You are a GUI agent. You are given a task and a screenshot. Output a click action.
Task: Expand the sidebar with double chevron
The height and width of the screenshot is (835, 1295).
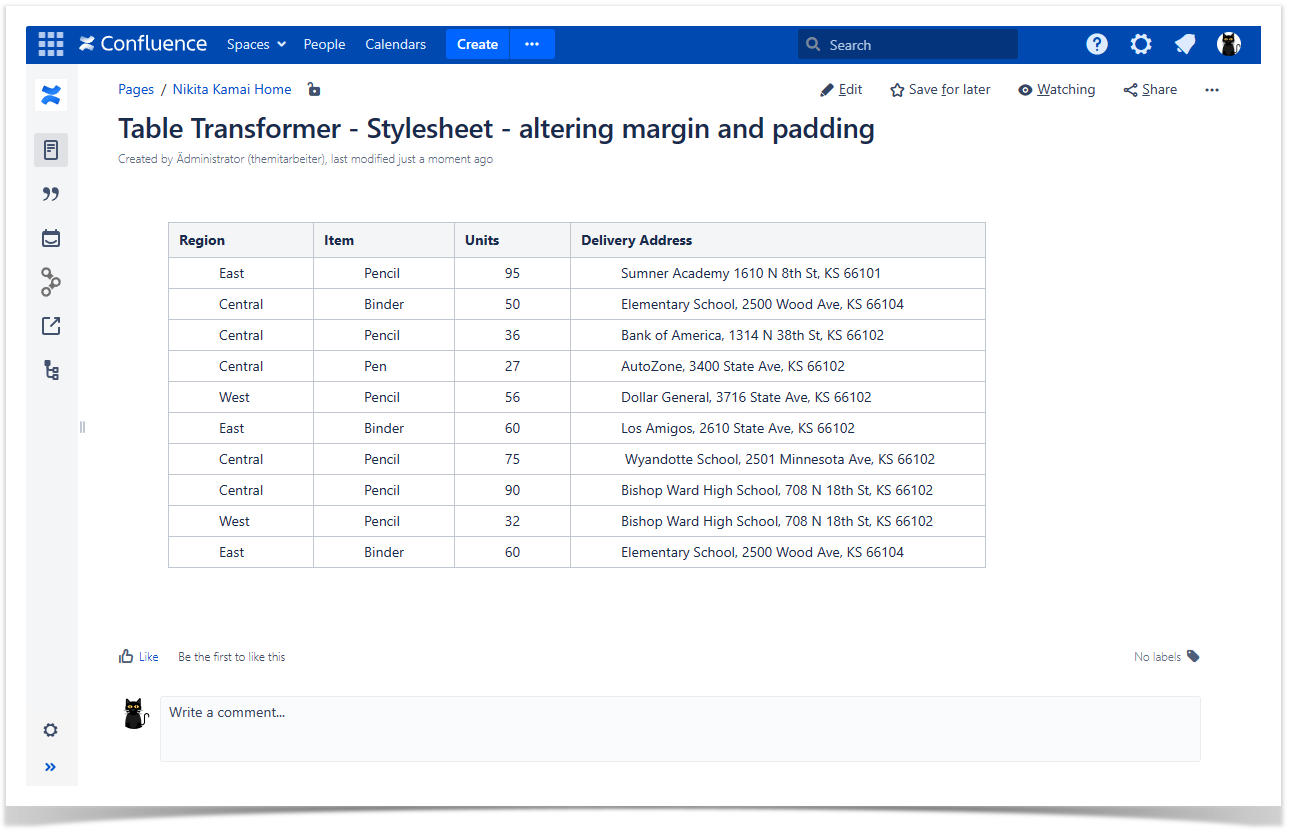51,767
